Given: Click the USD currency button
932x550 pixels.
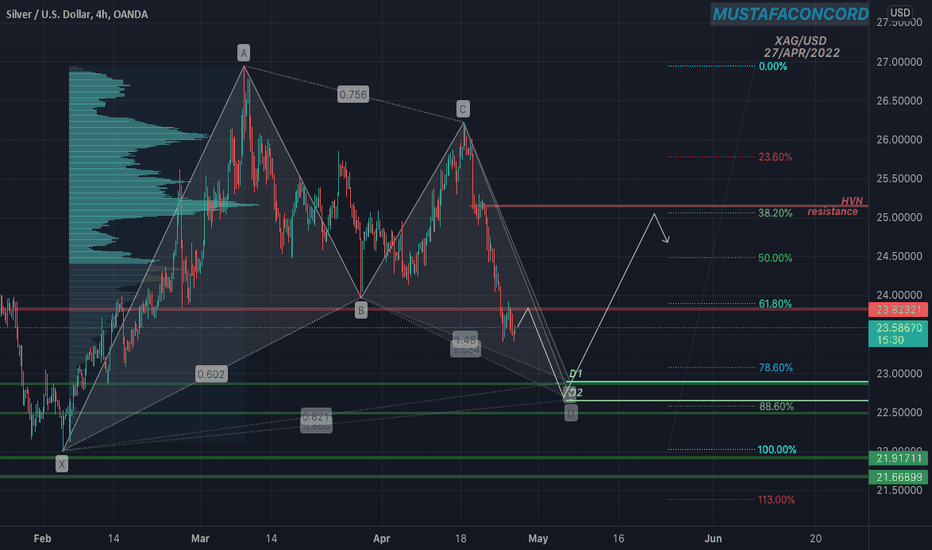Looking at the screenshot, I should pos(899,12).
